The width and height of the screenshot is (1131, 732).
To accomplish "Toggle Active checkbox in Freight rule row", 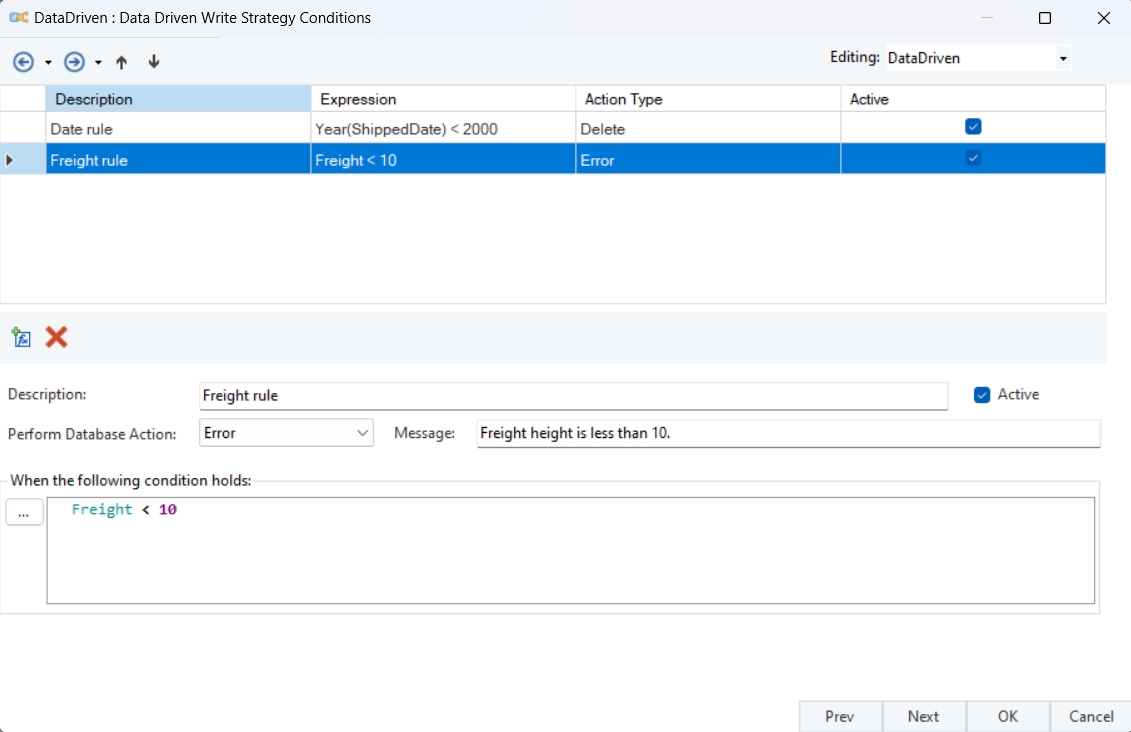I will tap(973, 159).
